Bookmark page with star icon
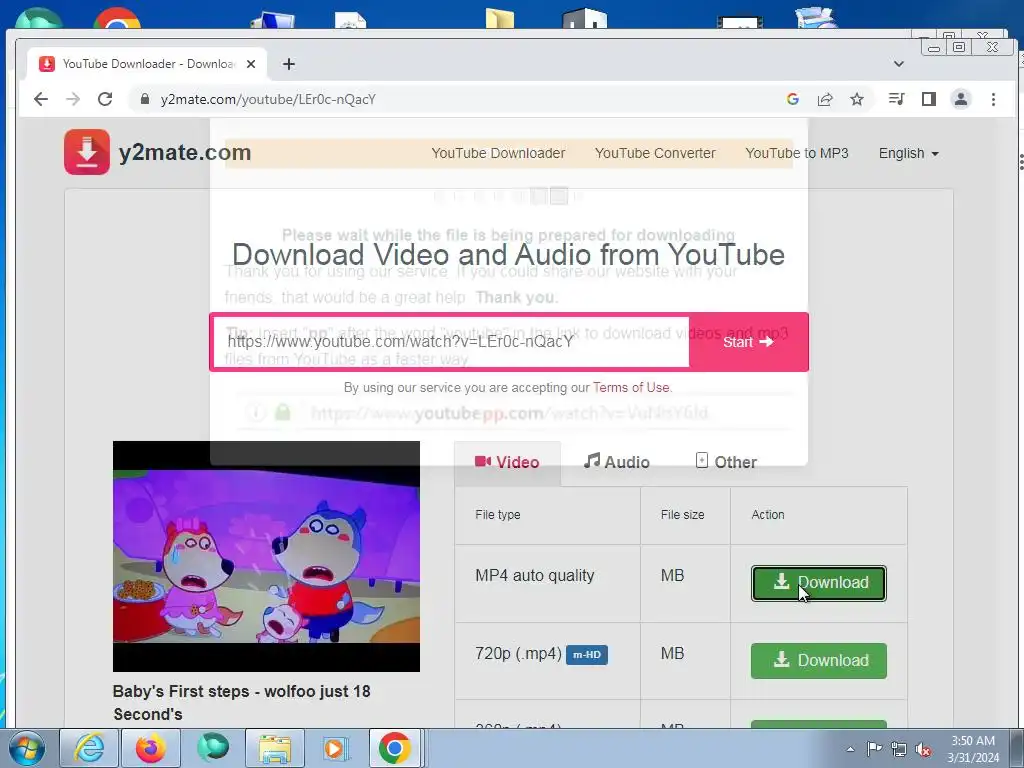 click(x=857, y=99)
